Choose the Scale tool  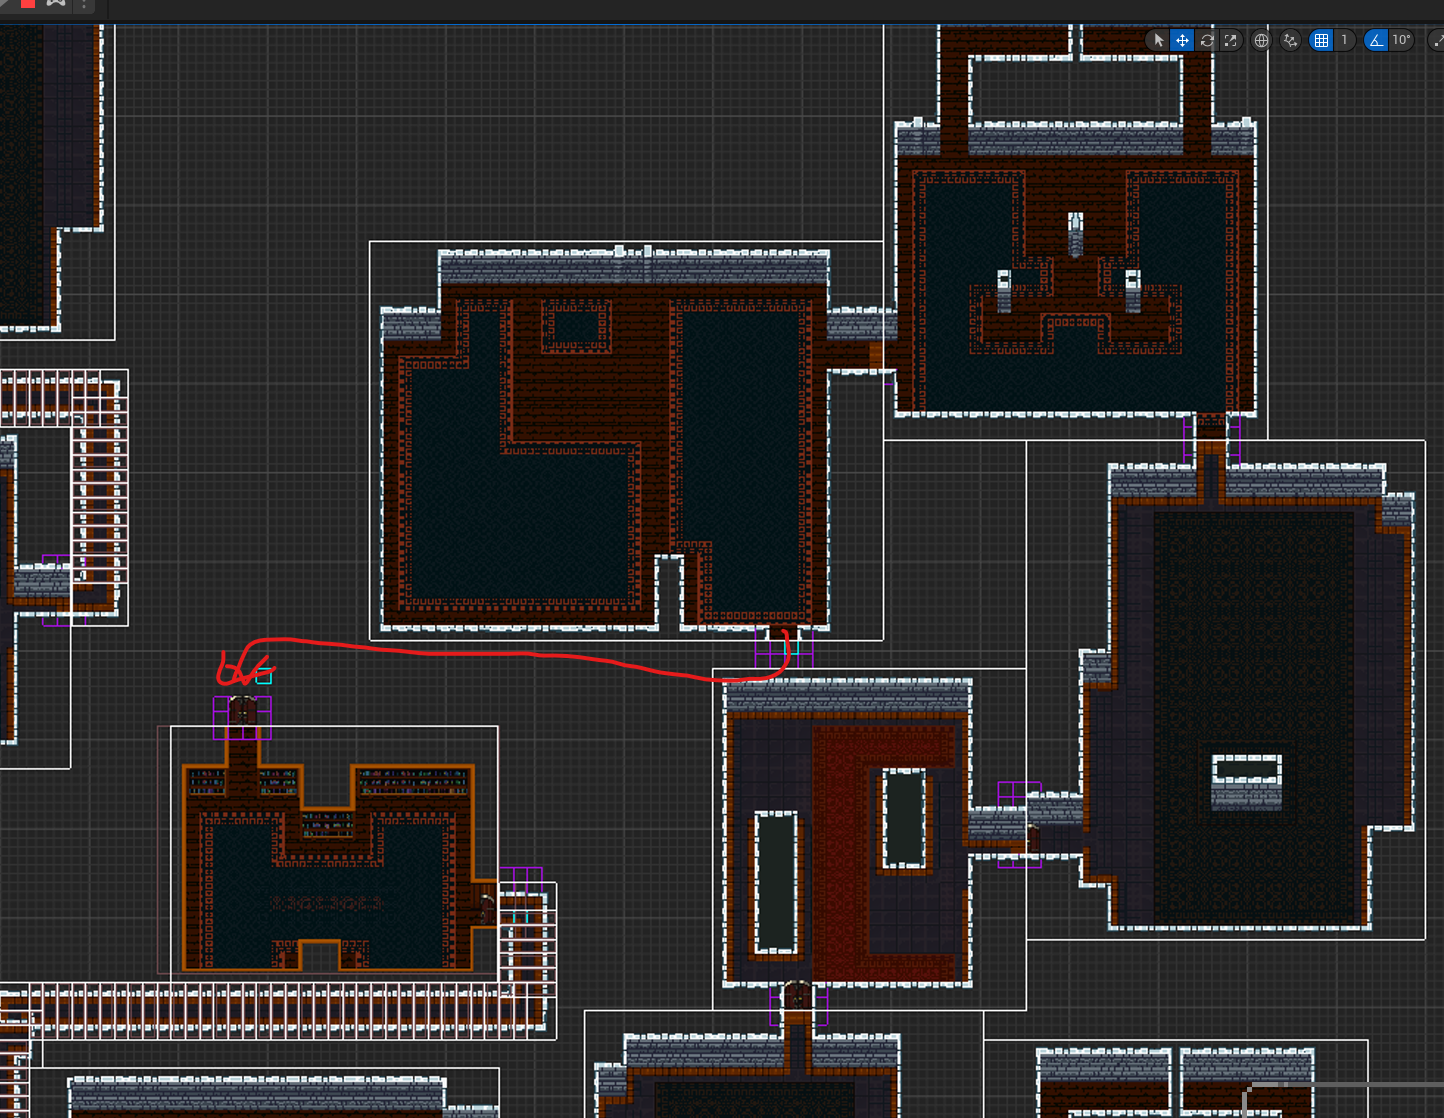pyautogui.click(x=1231, y=40)
